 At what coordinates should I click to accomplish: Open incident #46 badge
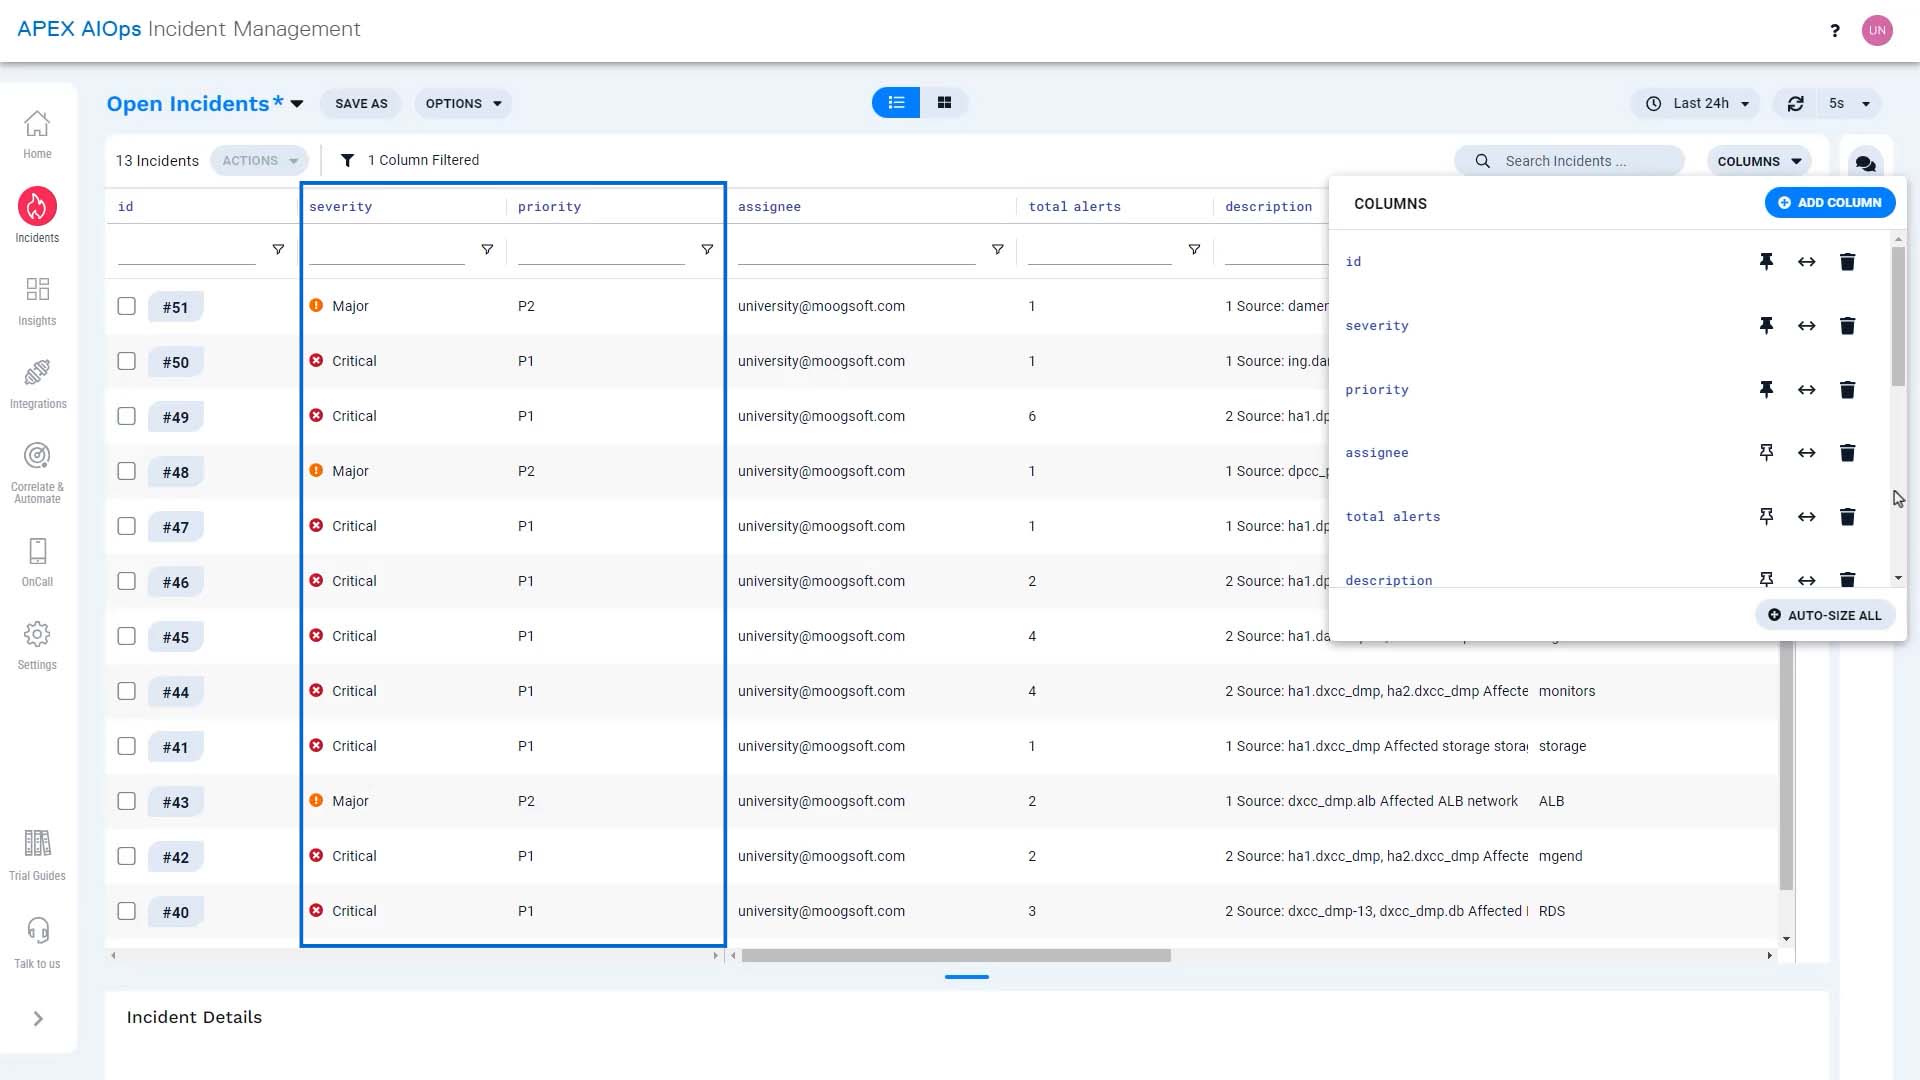point(176,582)
